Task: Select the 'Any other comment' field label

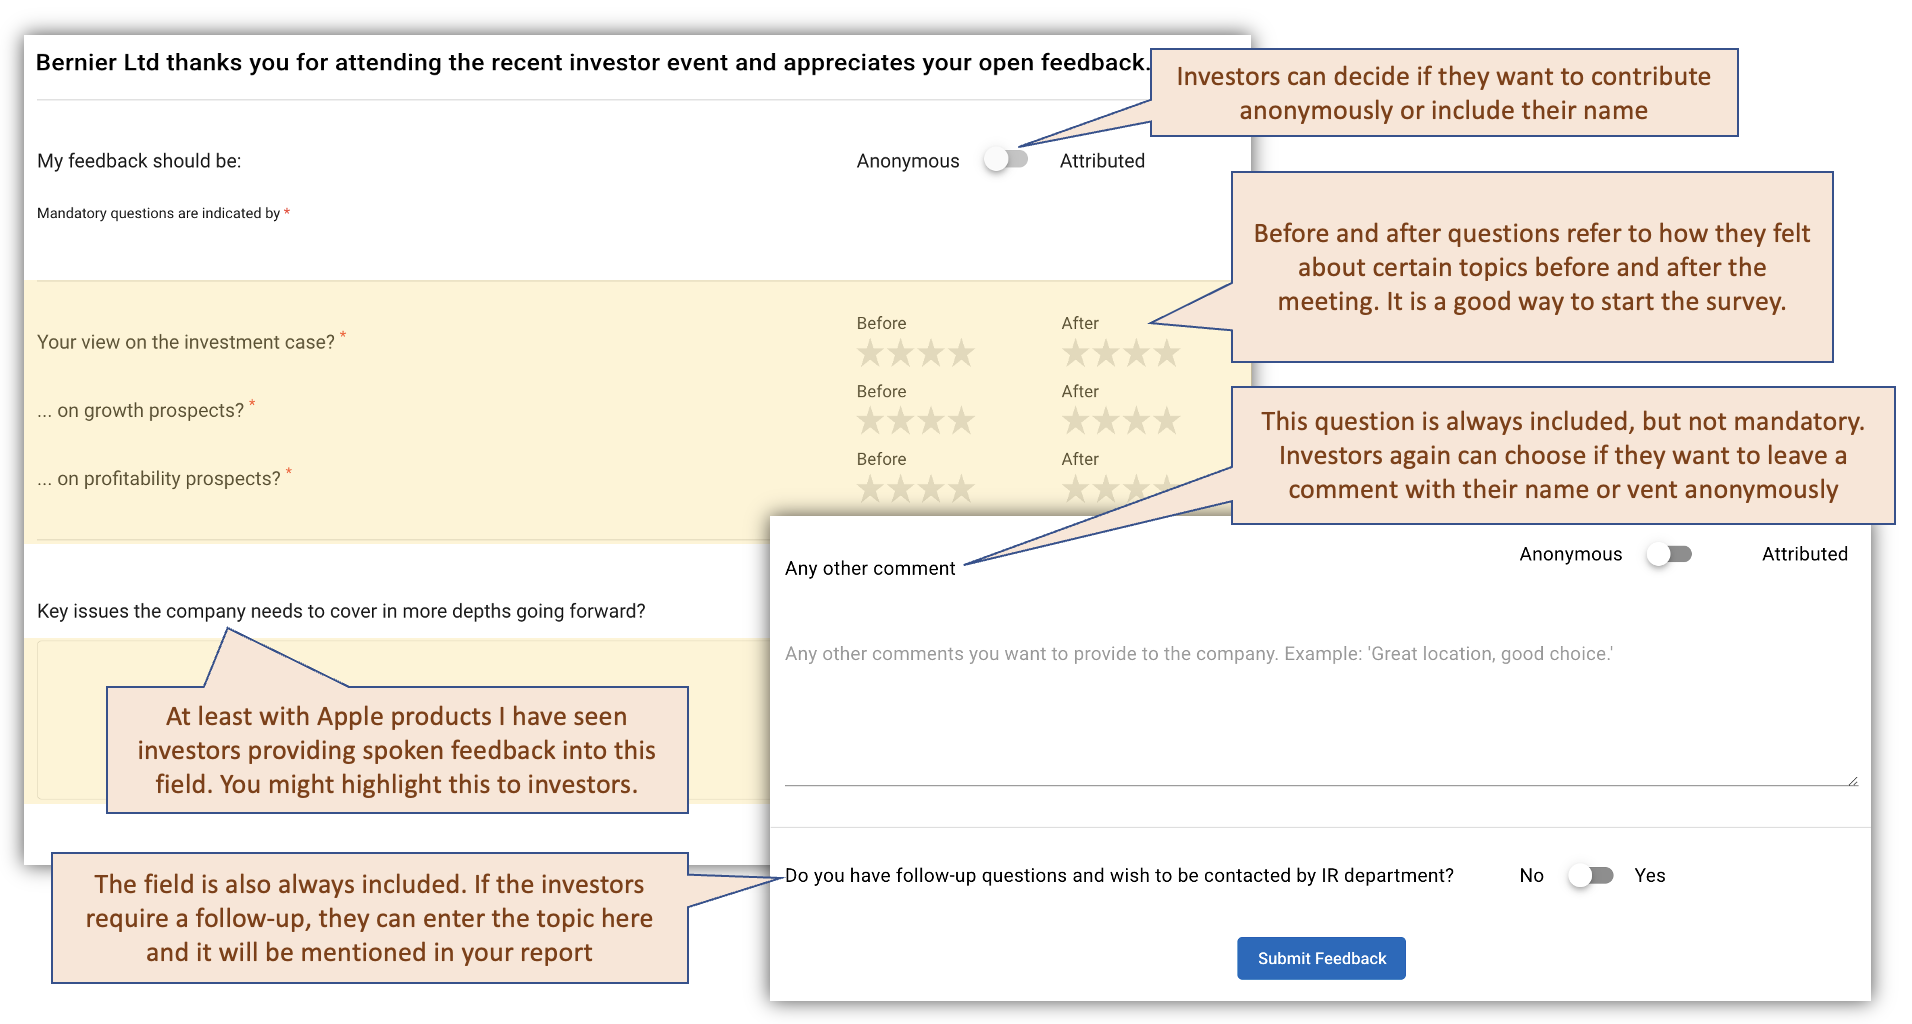Action: click(870, 567)
